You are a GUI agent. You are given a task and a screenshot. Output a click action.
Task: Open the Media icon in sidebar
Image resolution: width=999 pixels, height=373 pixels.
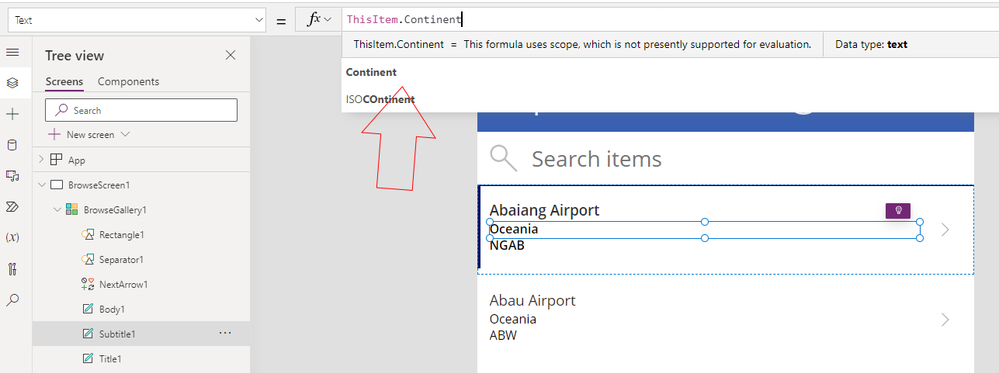pos(12,175)
